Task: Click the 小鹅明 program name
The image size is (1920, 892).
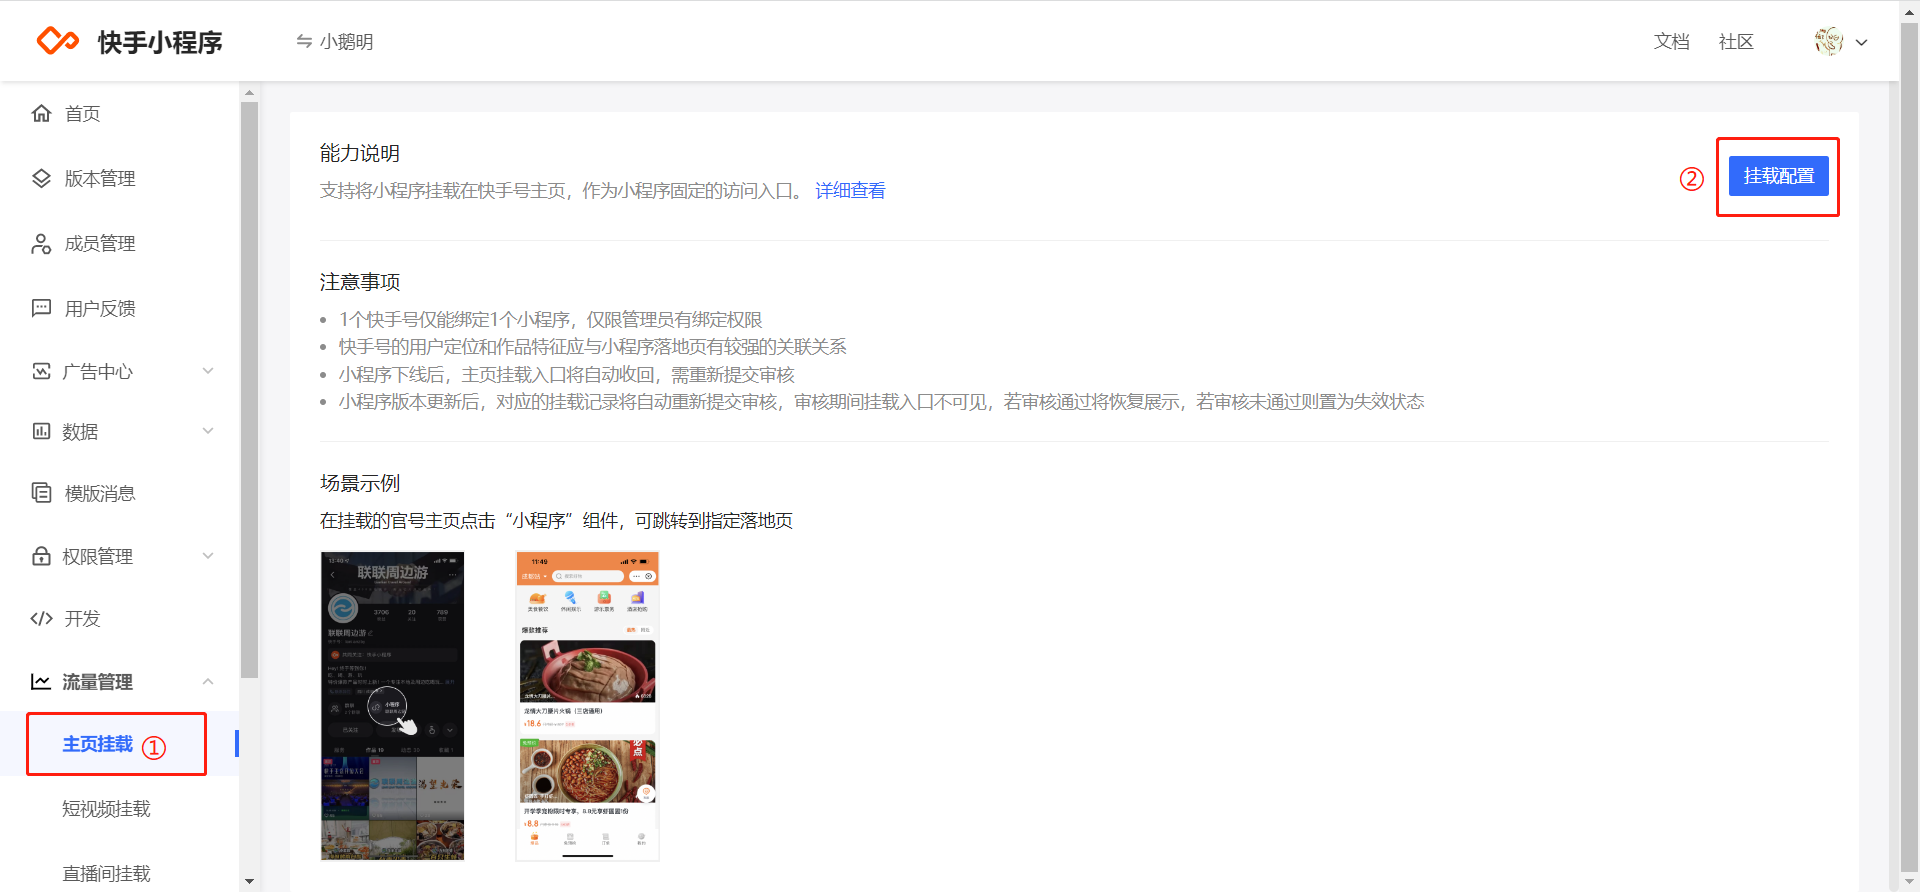Action: tap(347, 42)
